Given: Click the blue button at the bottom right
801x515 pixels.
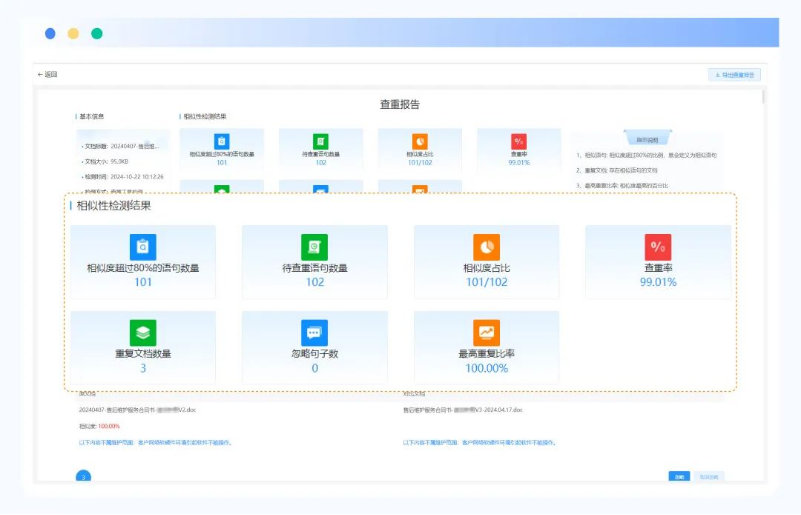Looking at the screenshot, I should (x=680, y=476).
